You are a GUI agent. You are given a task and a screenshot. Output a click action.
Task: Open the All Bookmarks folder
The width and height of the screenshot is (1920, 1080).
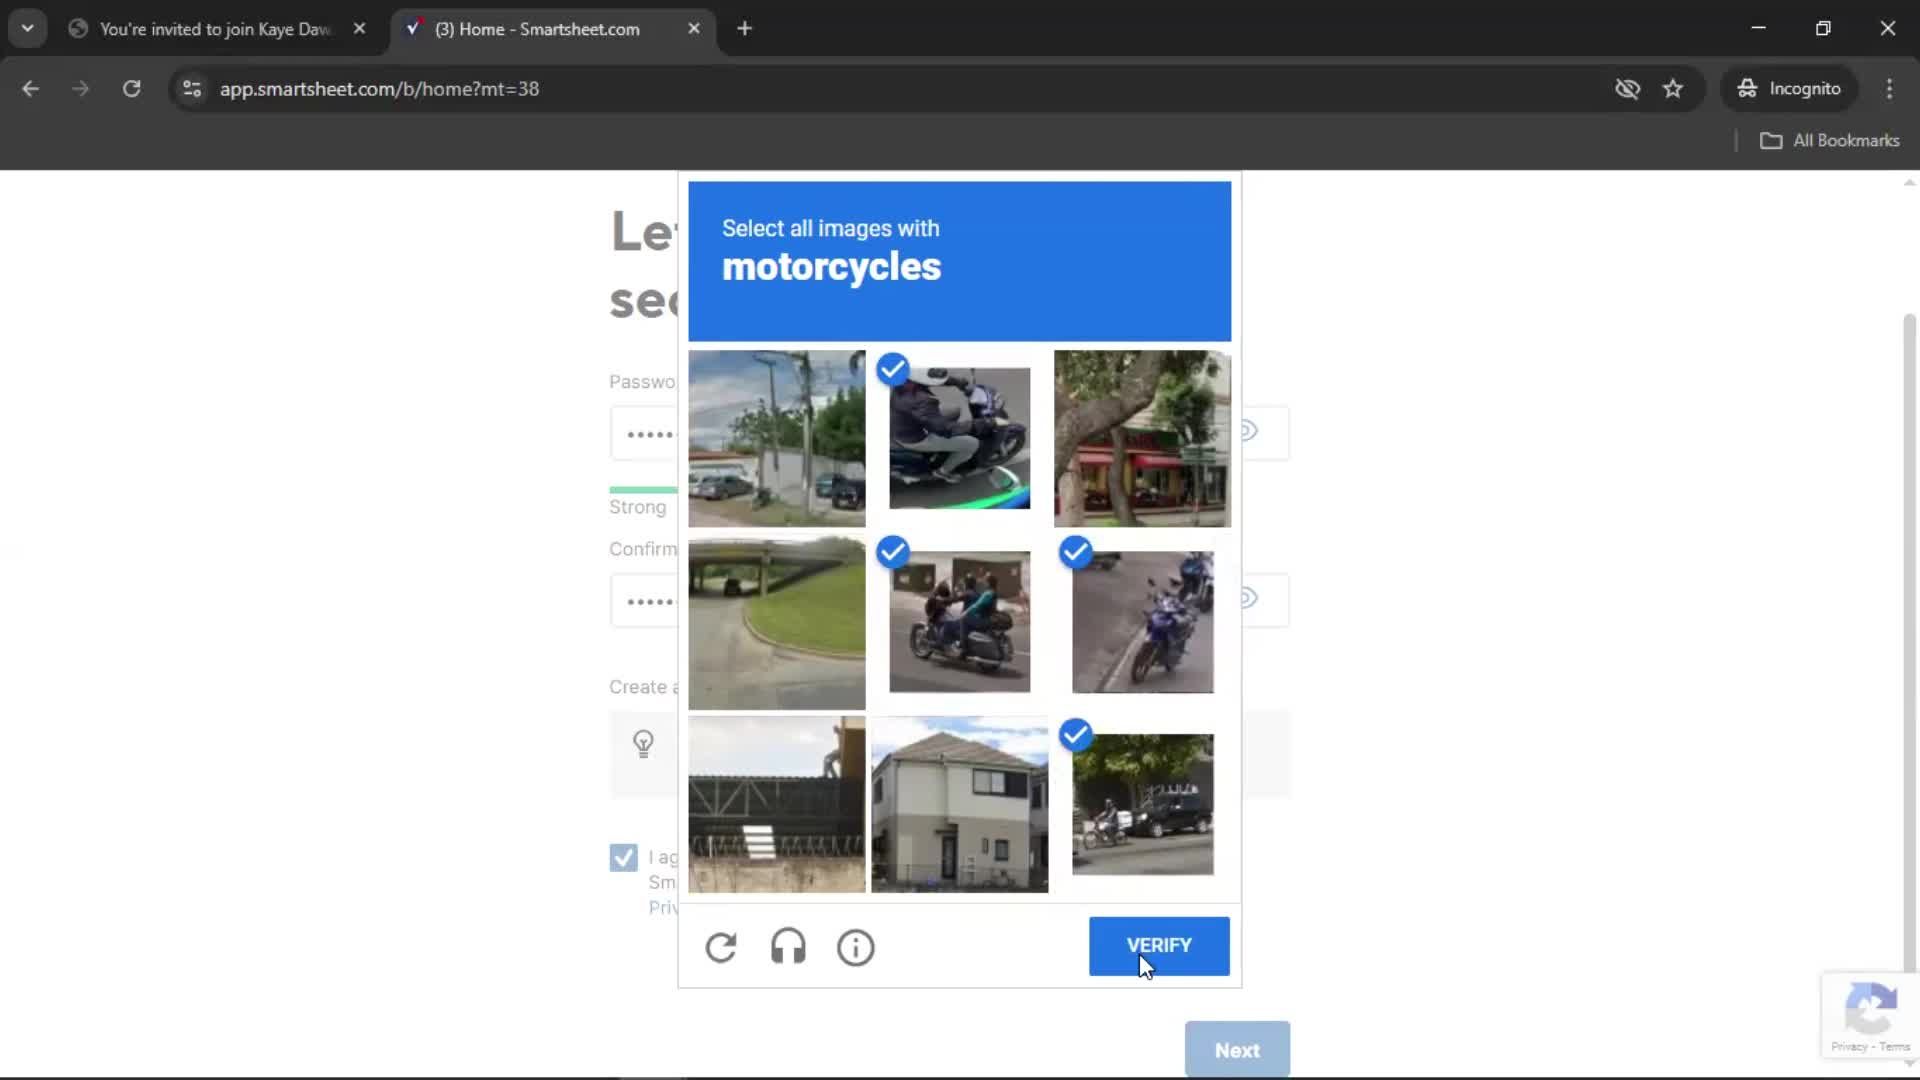point(1830,141)
